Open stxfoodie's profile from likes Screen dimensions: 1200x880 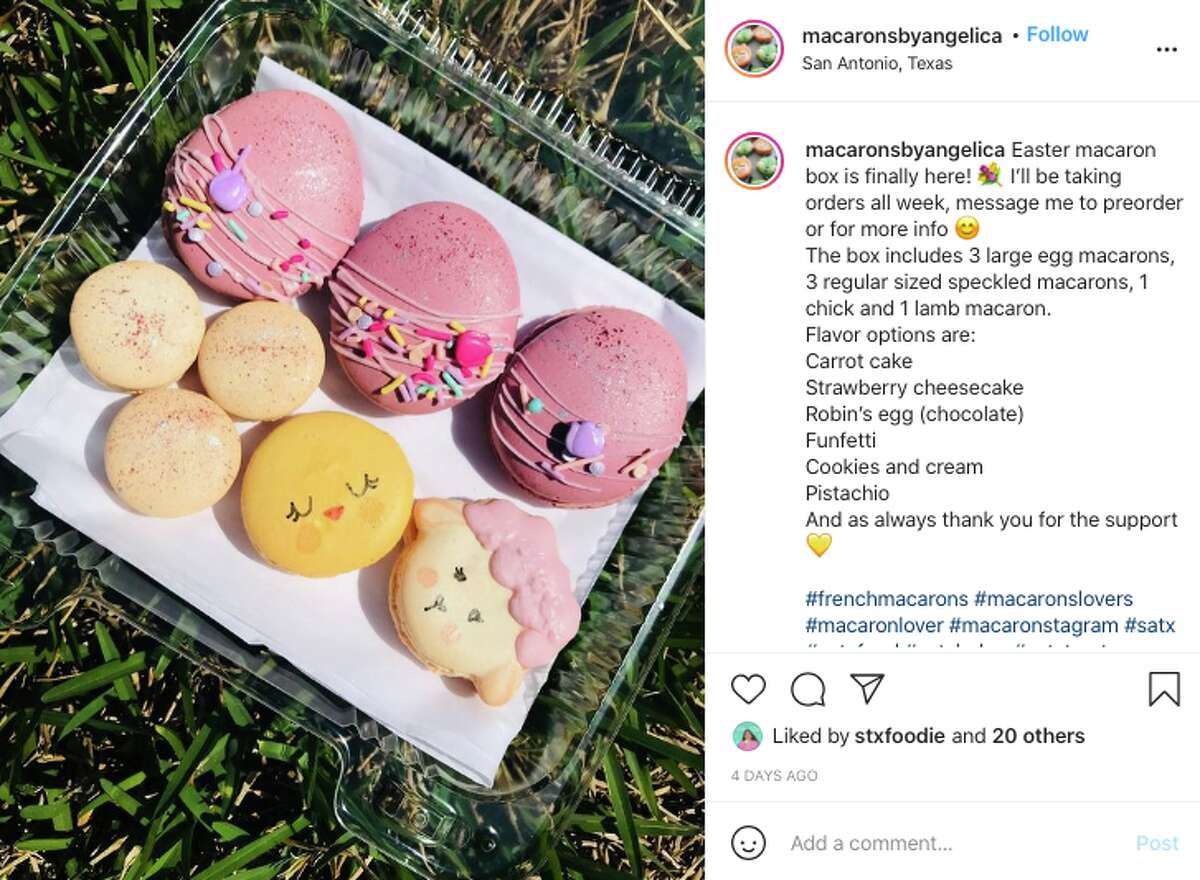tap(900, 736)
